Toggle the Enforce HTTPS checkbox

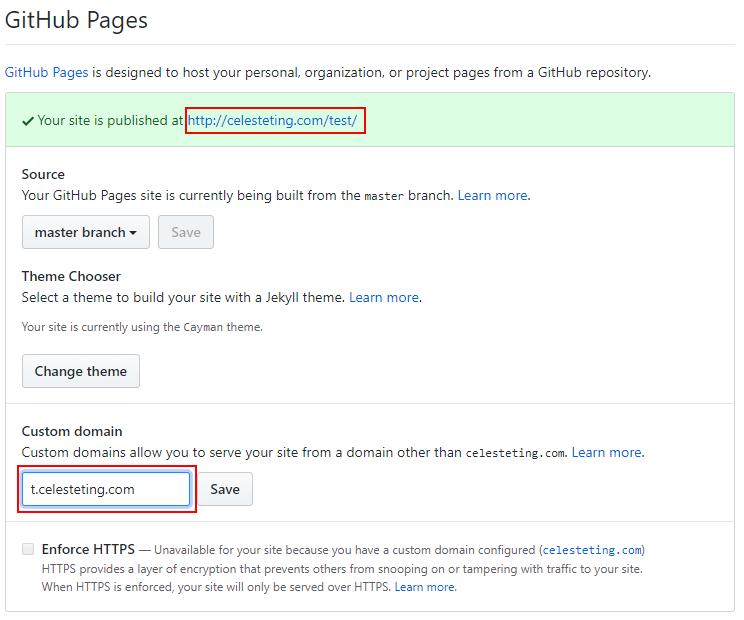pyautogui.click(x=28, y=549)
